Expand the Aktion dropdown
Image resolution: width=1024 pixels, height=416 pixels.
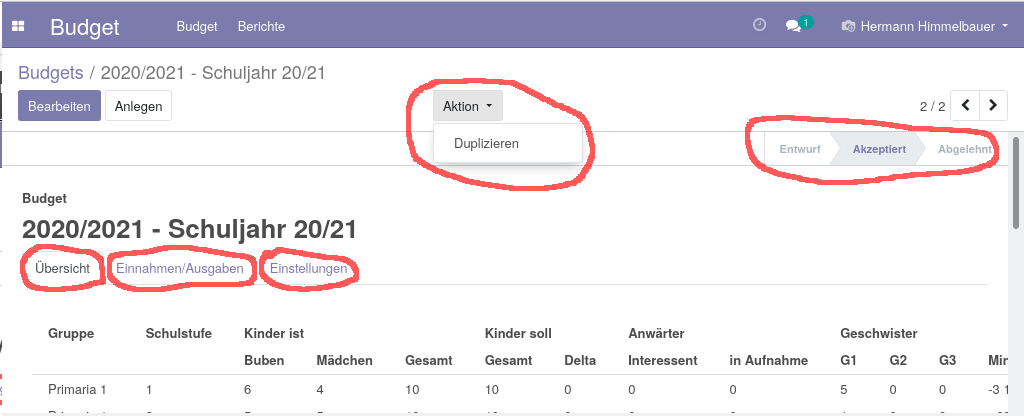468,106
